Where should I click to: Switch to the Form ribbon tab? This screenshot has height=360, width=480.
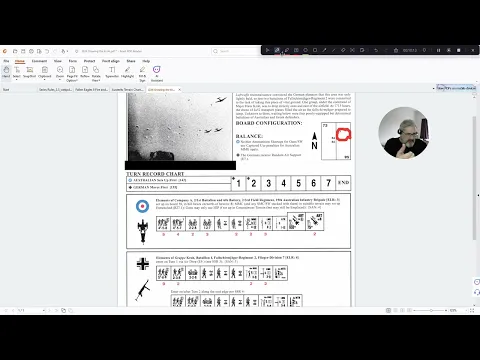point(73,61)
